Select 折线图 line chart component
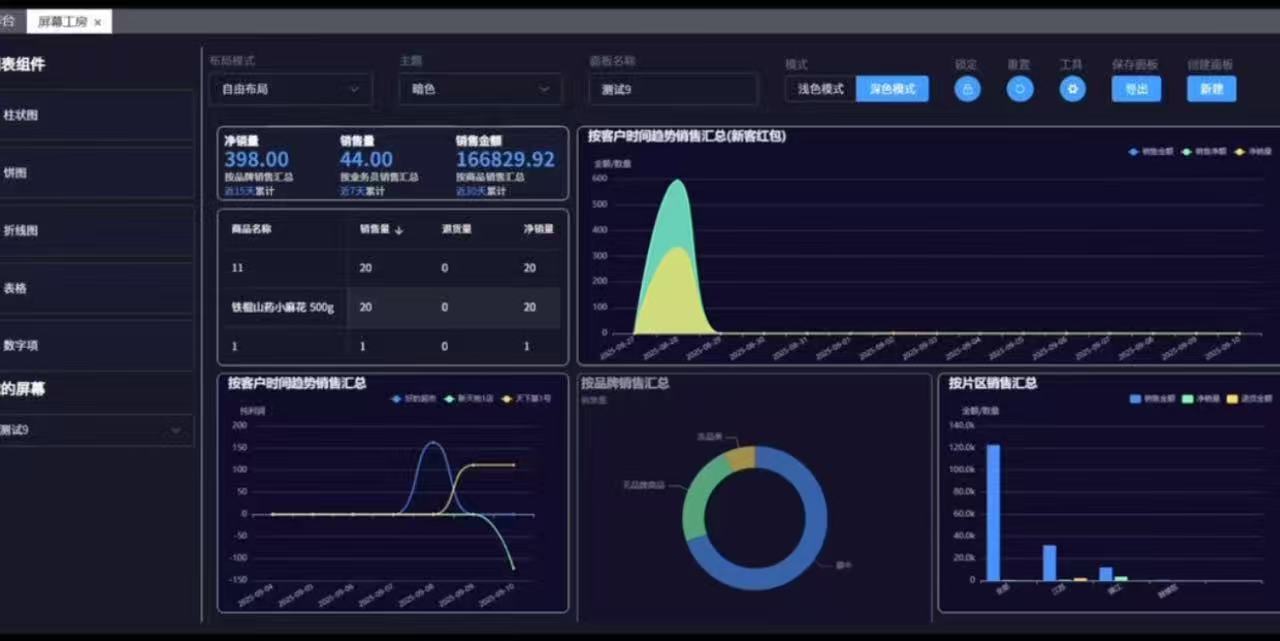 pyautogui.click(x=96, y=230)
